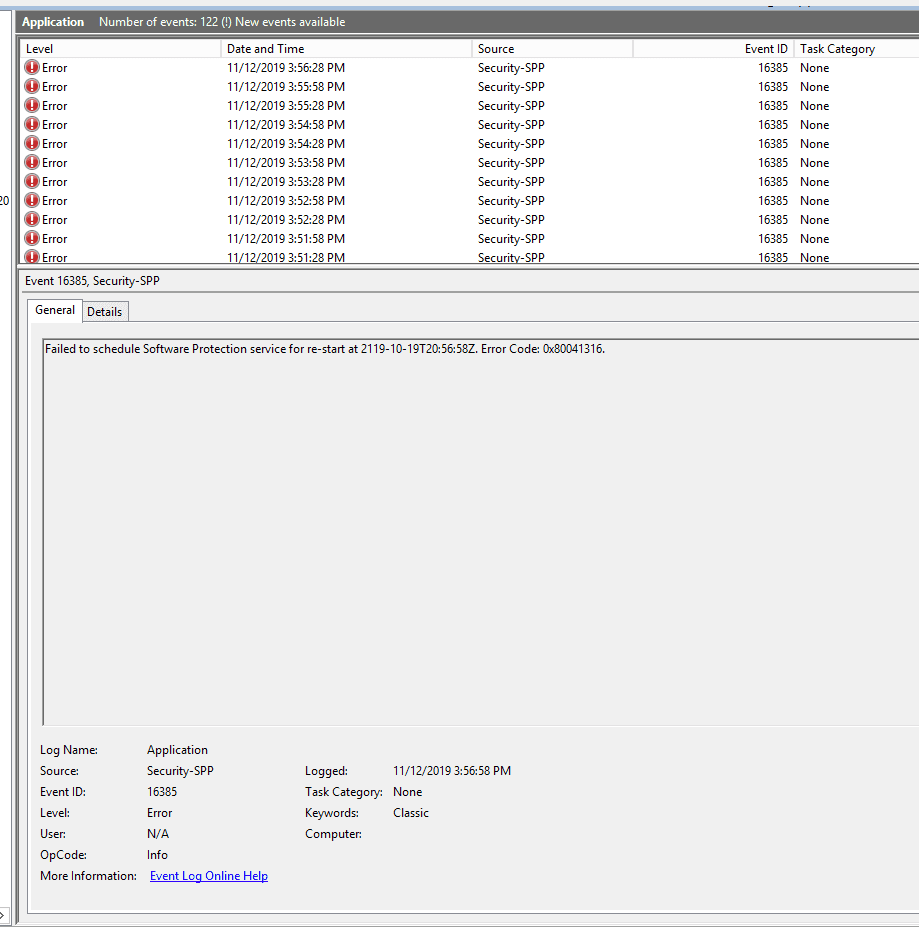The height and width of the screenshot is (935, 919).
Task: Select the error icon beside the 3:55:28 PM entry
Action: tap(32, 106)
